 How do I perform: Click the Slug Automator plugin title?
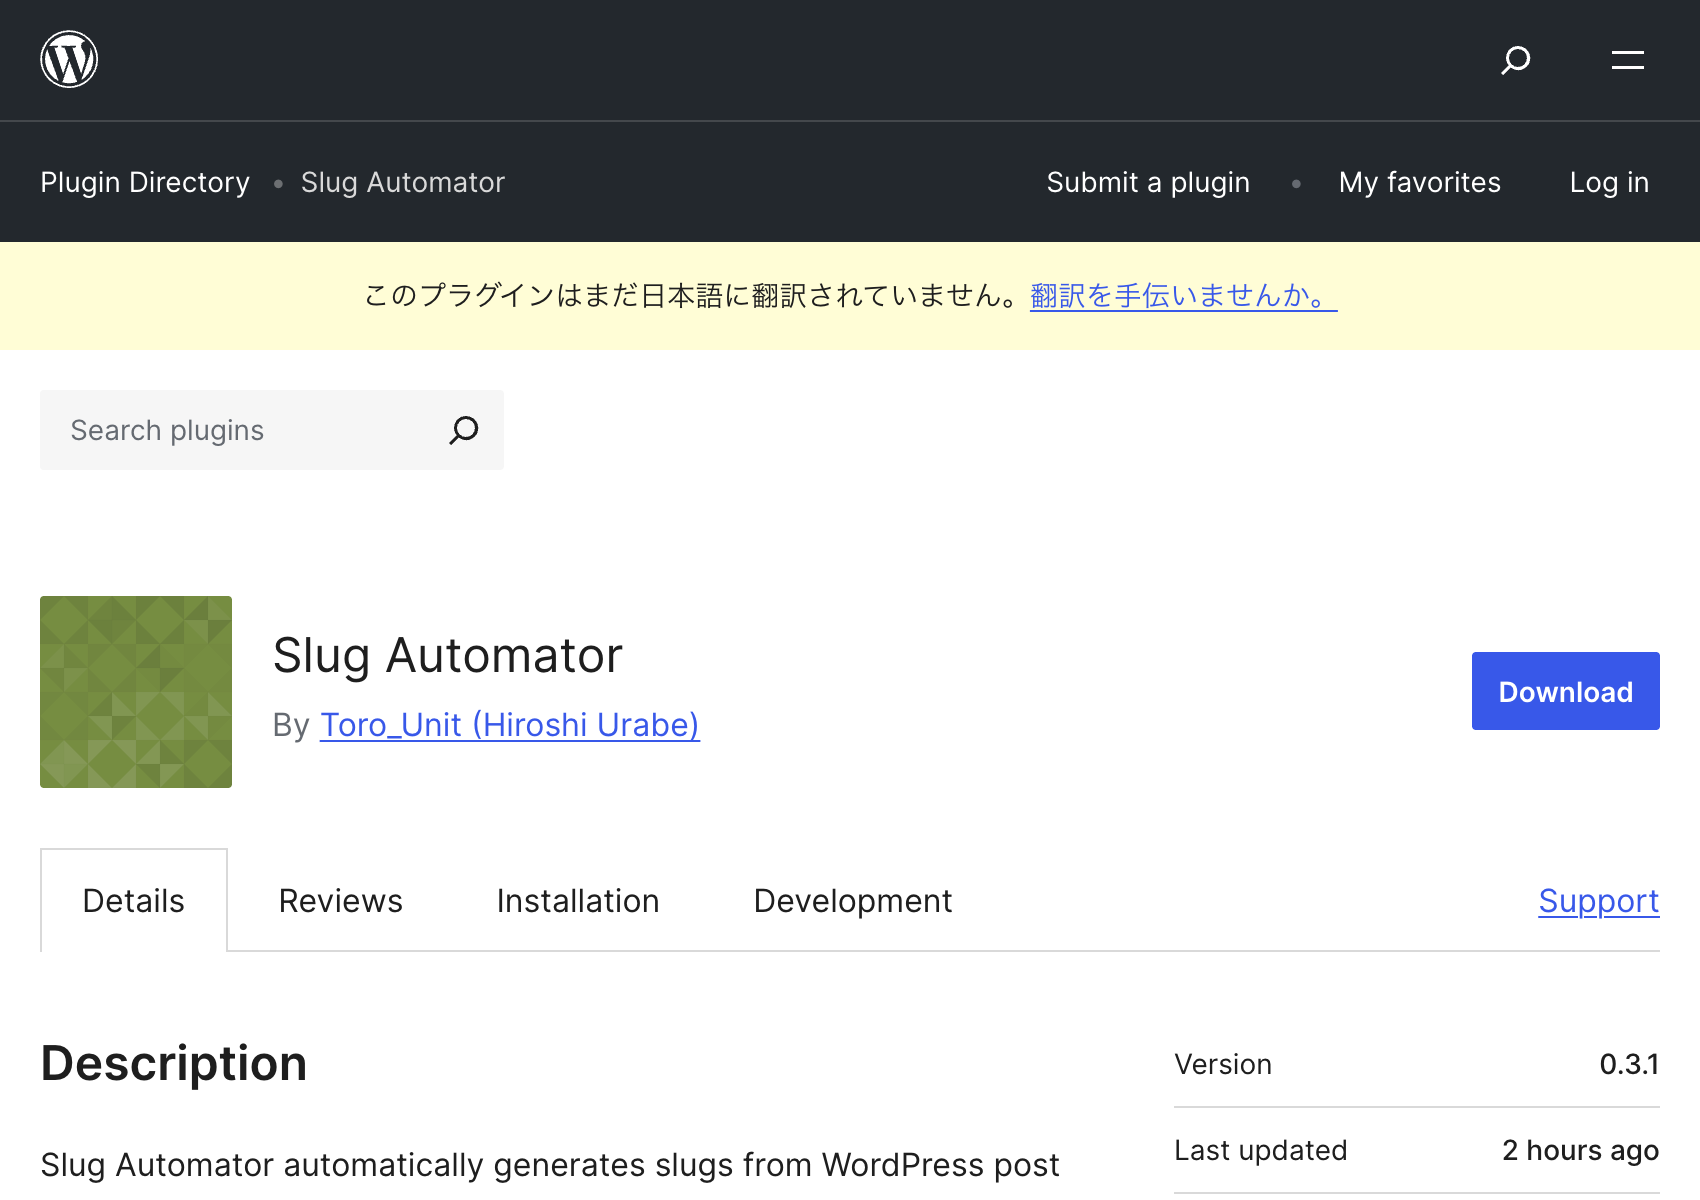tap(448, 656)
